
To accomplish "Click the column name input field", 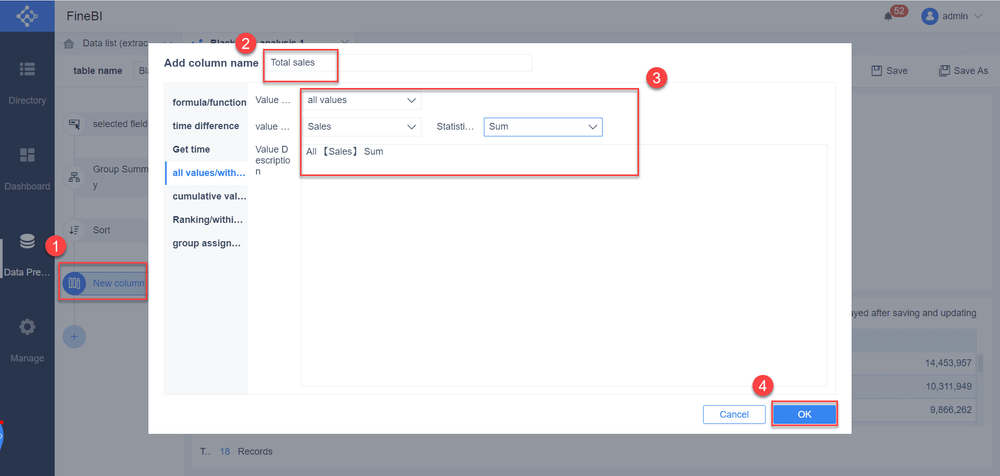I will pyautogui.click(x=400, y=63).
